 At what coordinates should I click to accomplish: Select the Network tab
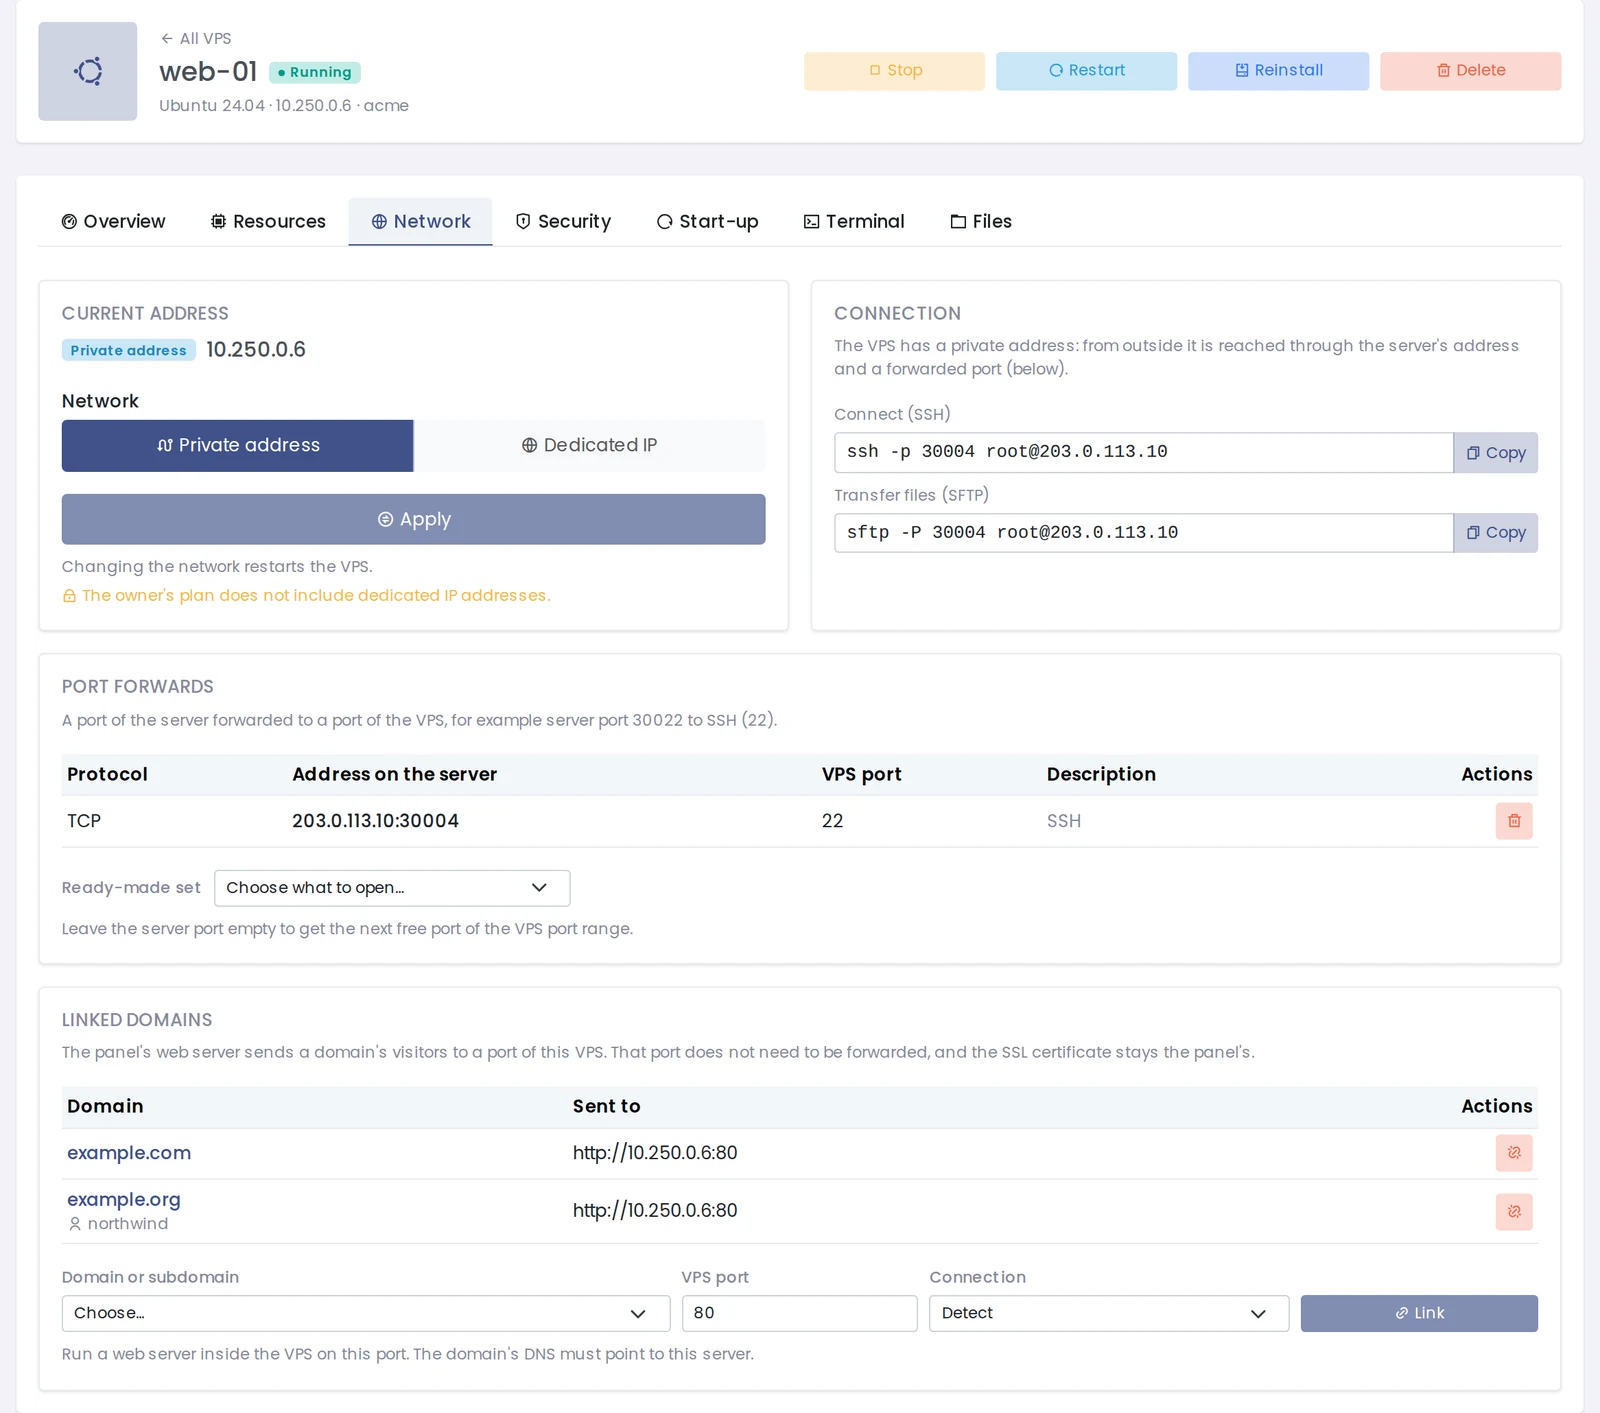point(420,222)
